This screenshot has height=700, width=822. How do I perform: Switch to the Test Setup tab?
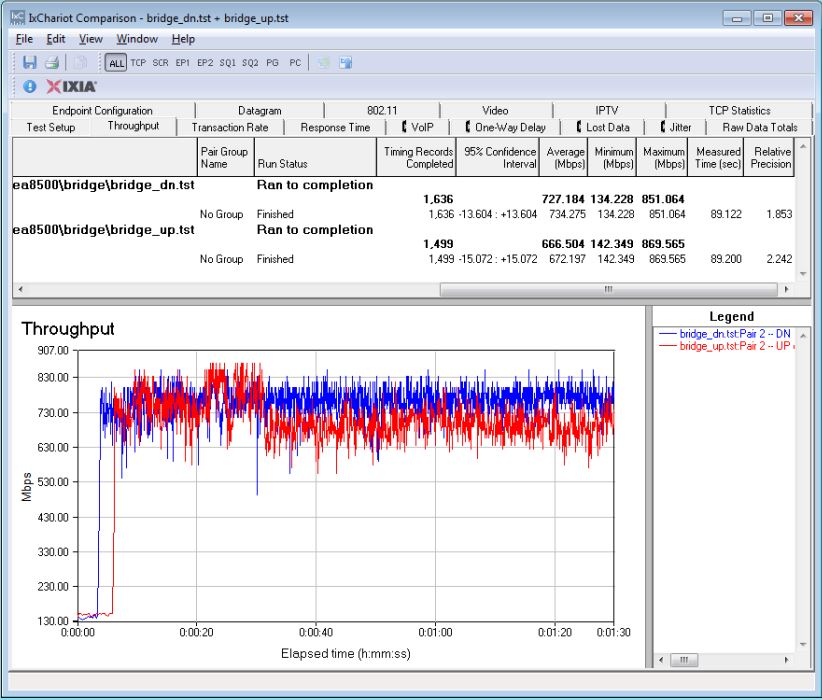tap(51, 127)
